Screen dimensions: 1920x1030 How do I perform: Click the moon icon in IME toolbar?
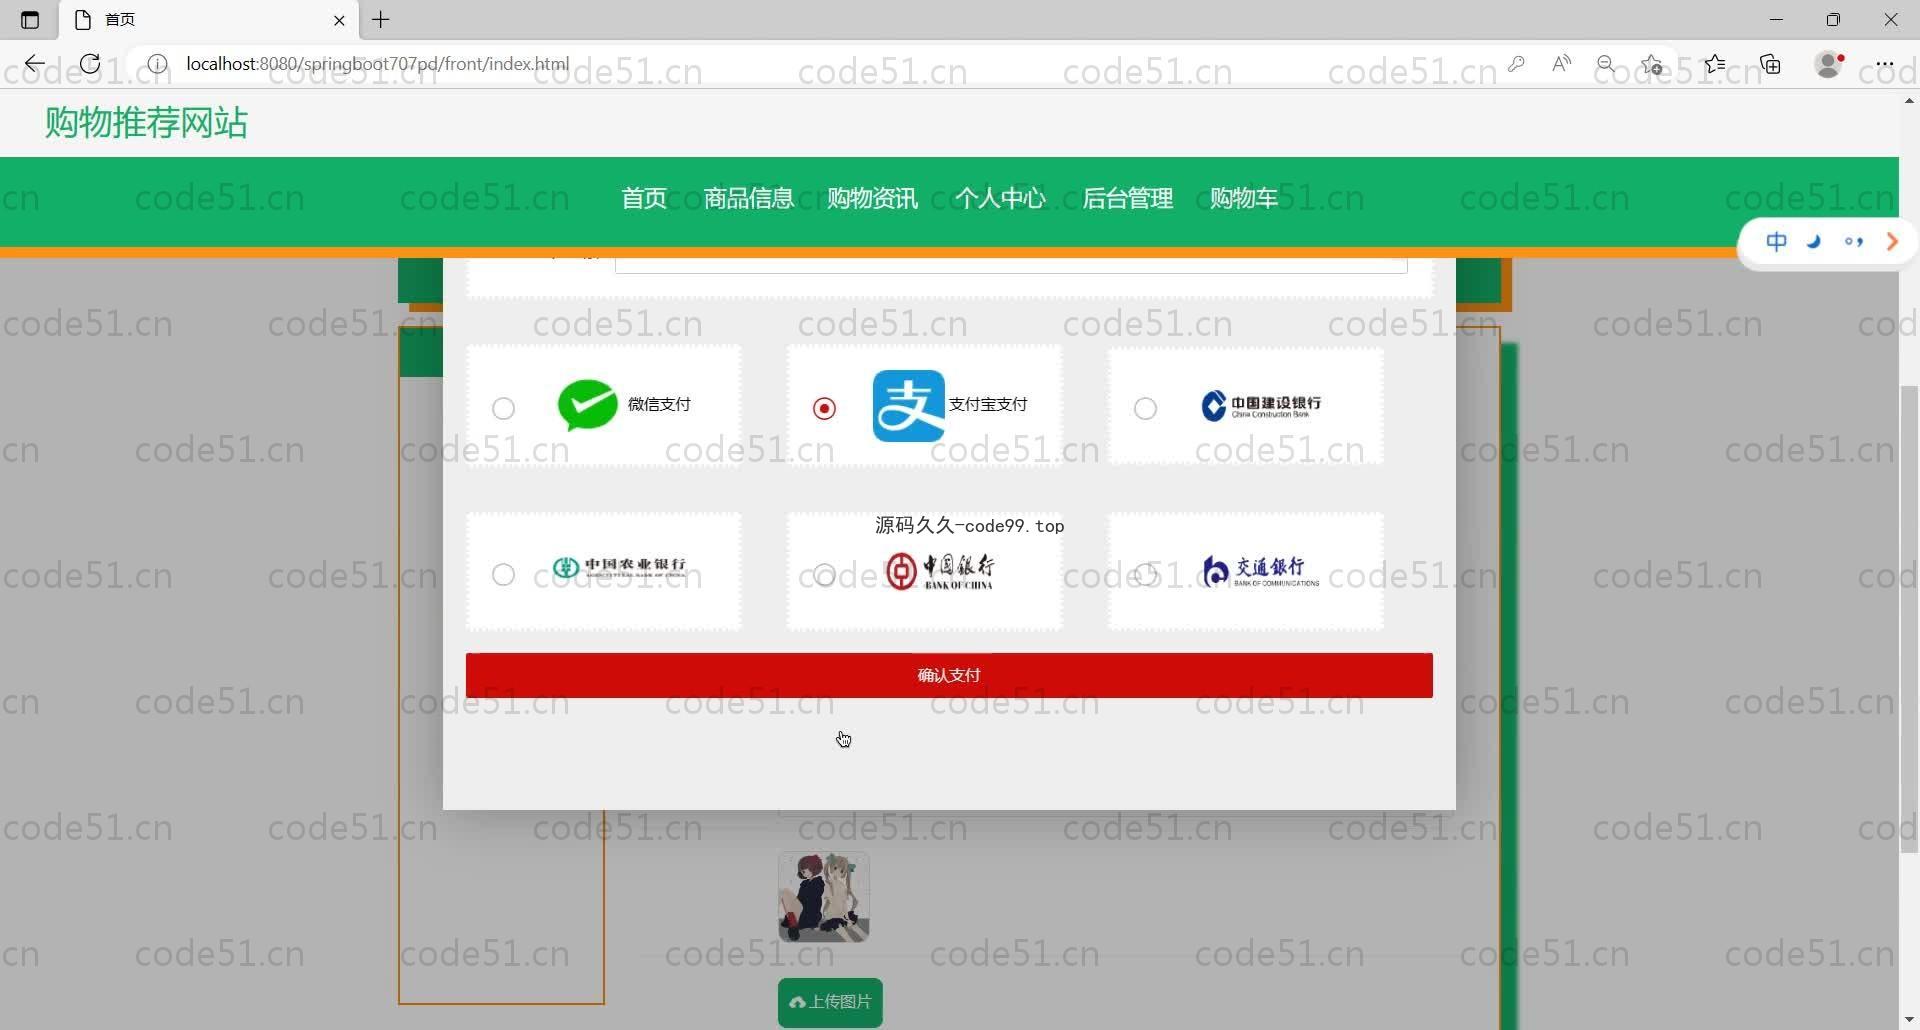pyautogui.click(x=1814, y=242)
